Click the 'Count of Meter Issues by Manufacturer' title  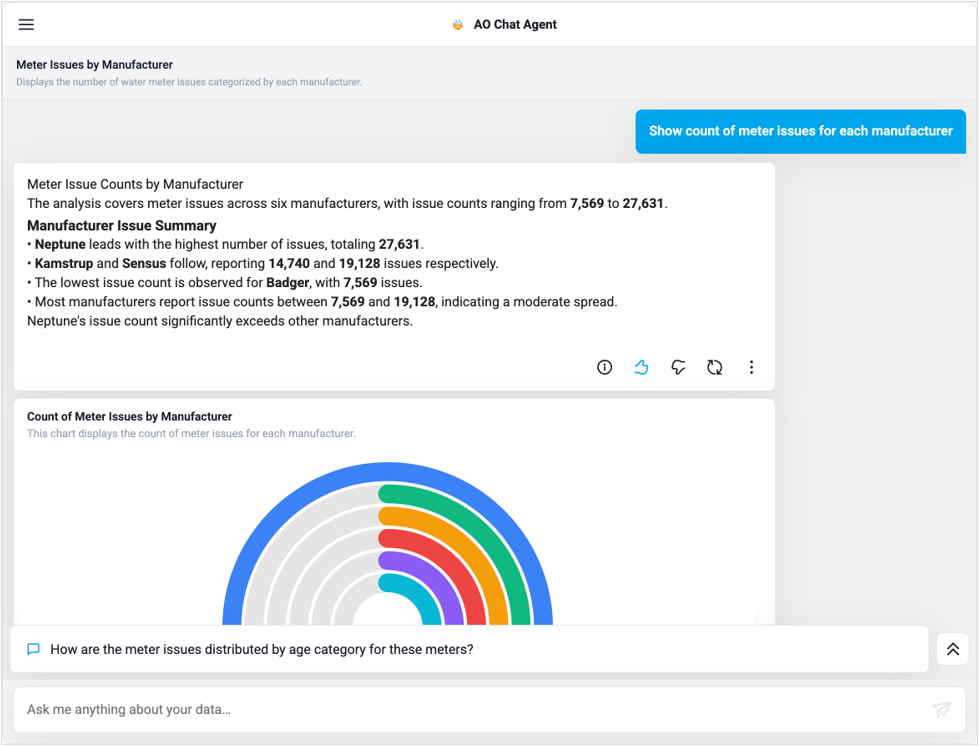pos(129,416)
